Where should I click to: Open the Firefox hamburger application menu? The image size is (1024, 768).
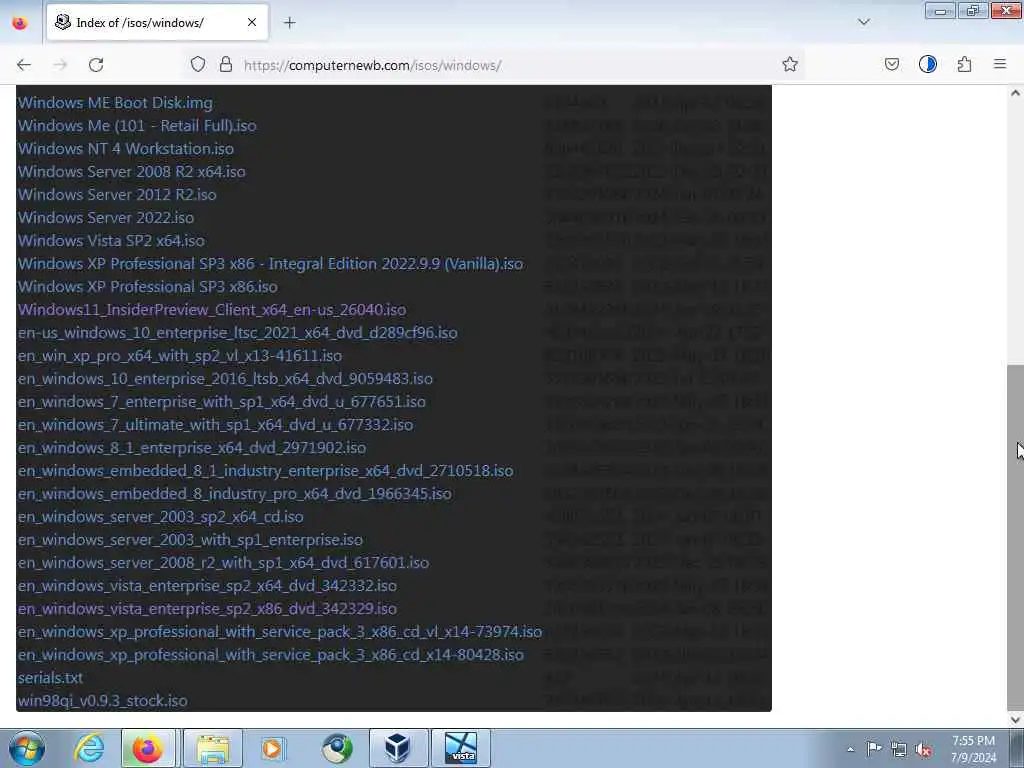(1000, 64)
